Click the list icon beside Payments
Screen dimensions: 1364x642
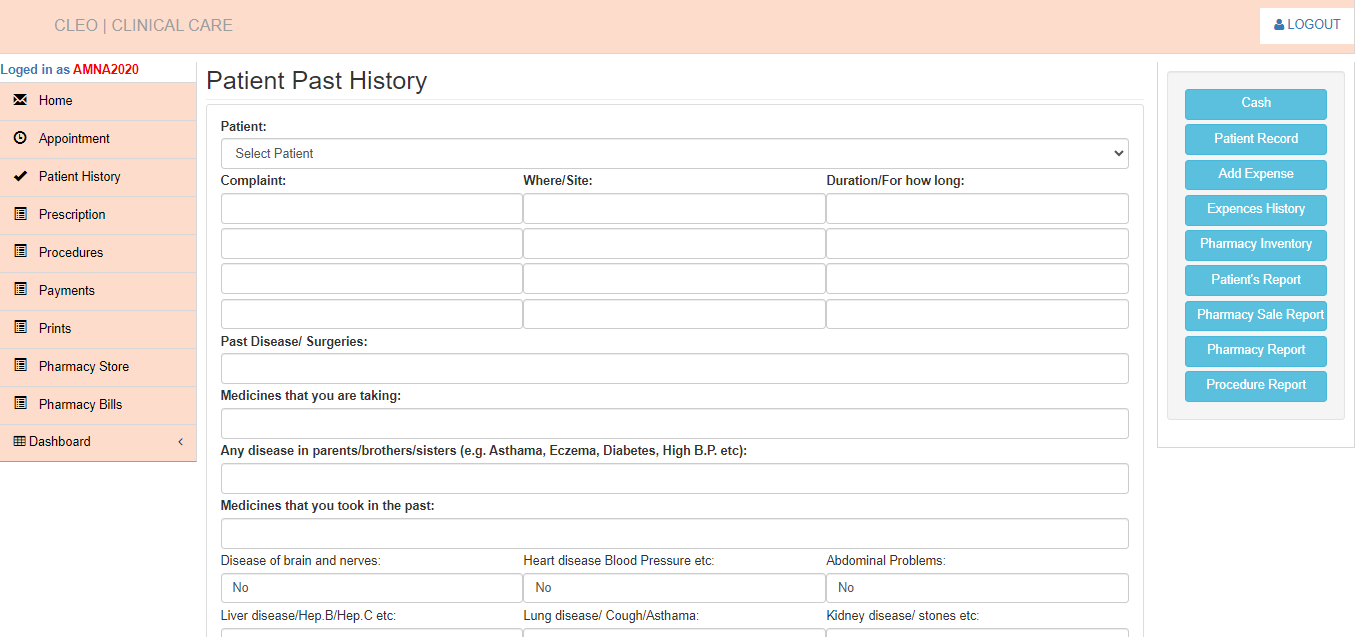(20, 290)
